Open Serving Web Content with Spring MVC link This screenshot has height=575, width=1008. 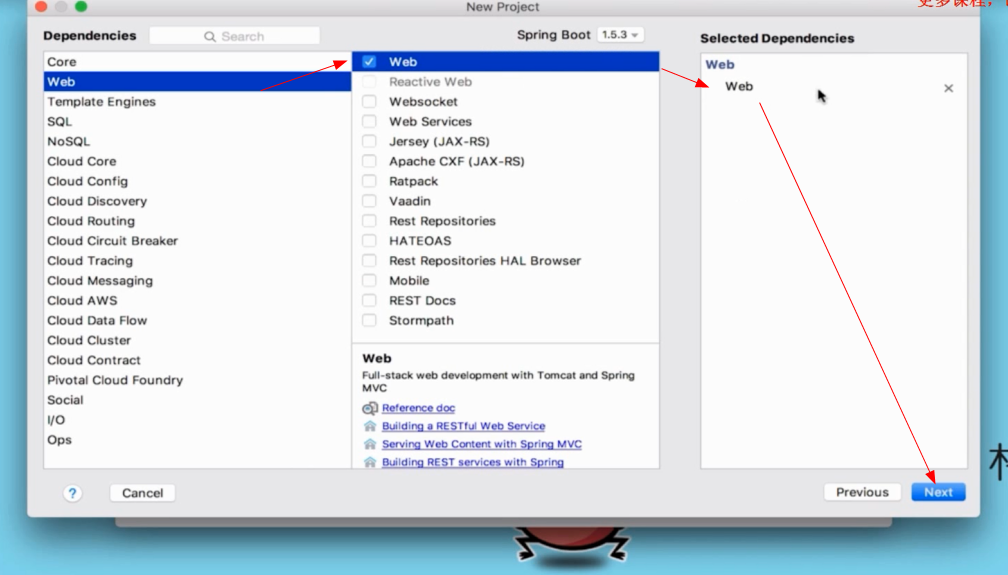click(482, 444)
